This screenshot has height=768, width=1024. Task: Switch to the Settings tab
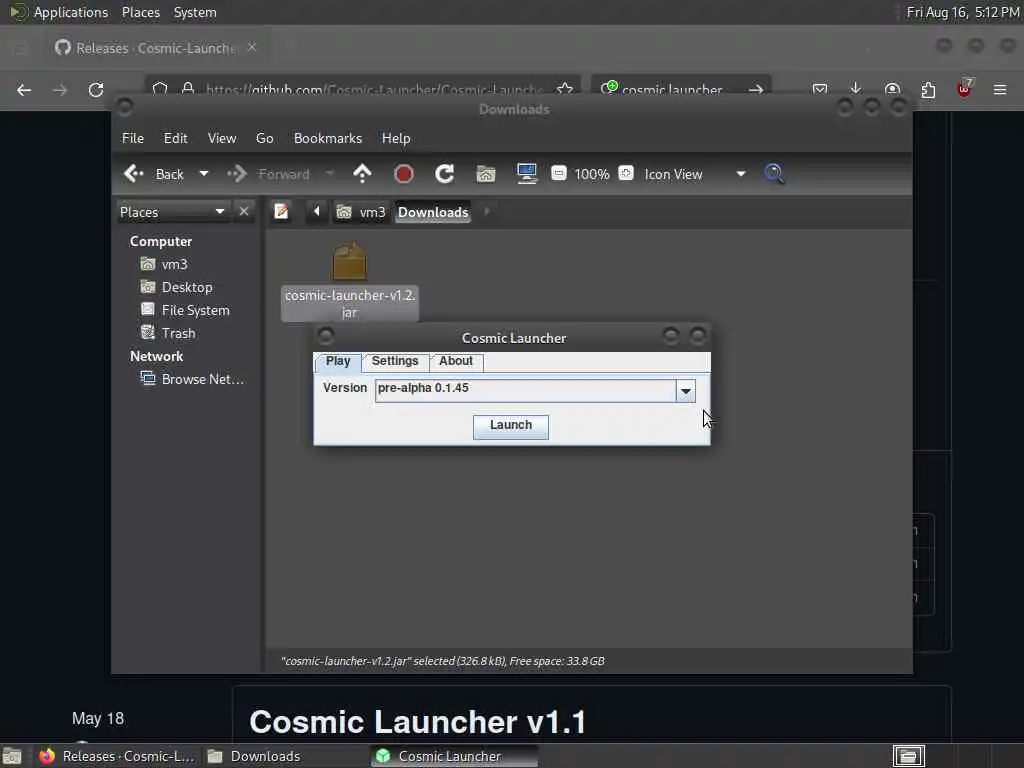[x=394, y=361]
